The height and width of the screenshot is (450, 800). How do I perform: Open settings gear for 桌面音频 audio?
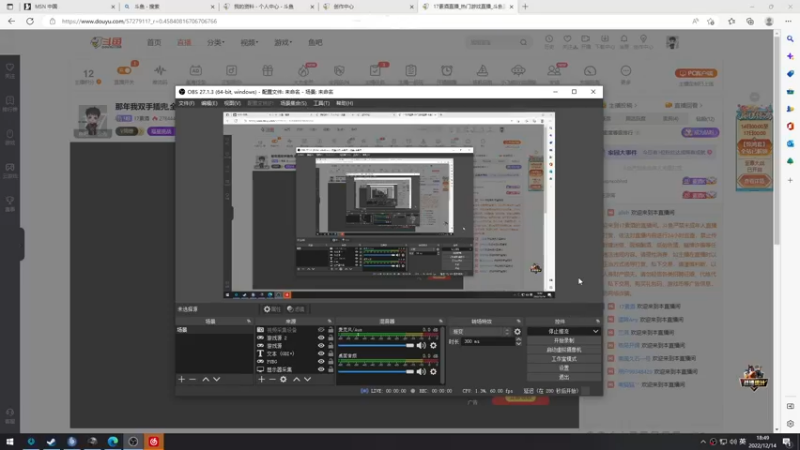click(433, 371)
